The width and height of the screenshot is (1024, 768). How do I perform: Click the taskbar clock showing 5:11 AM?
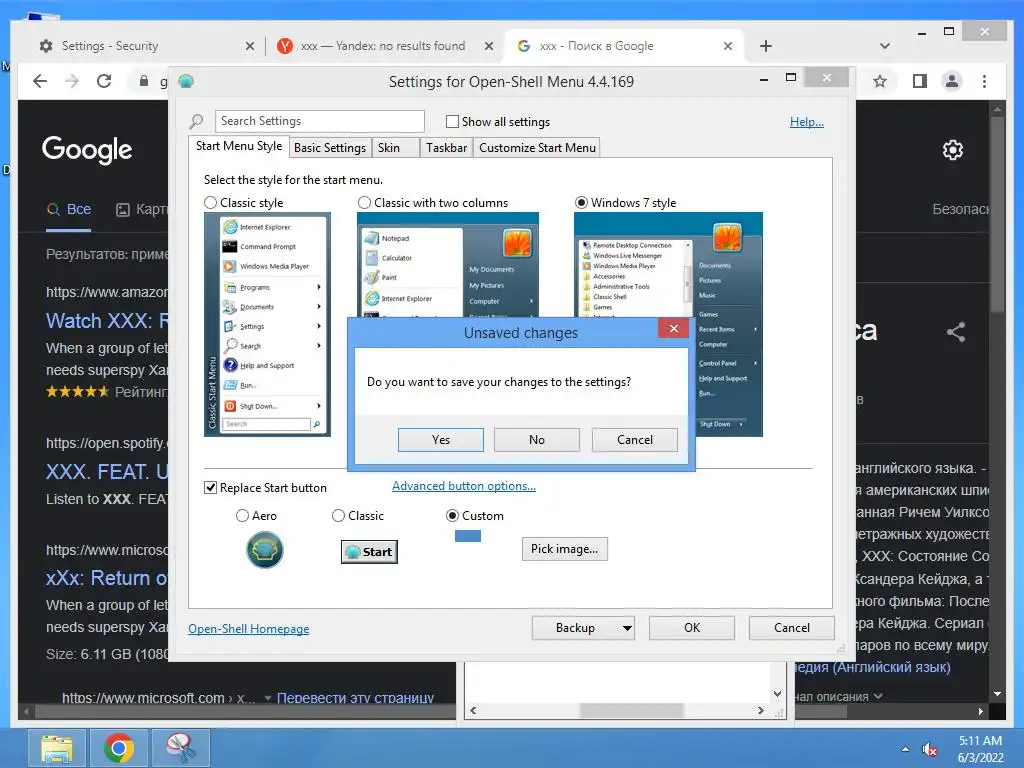980,749
